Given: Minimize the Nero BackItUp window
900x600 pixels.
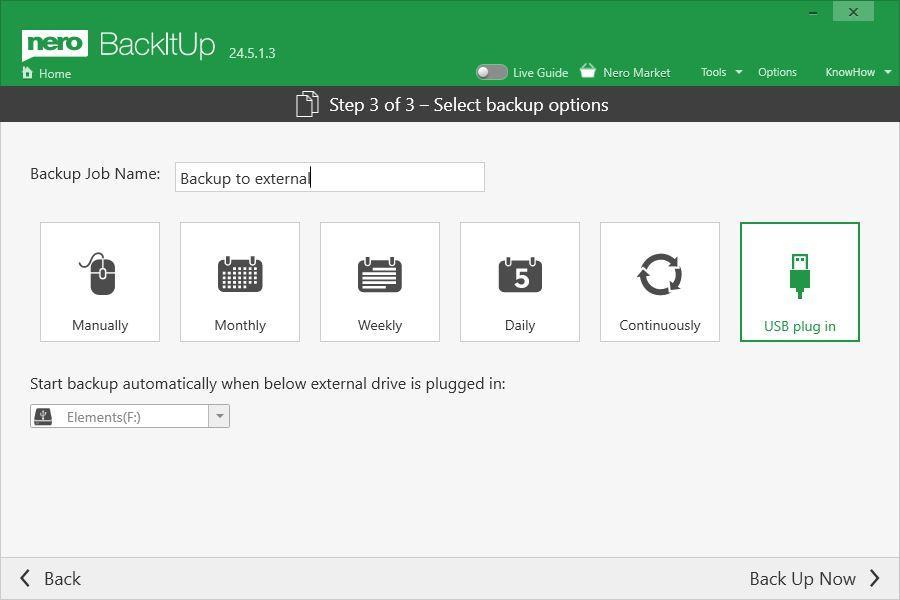Looking at the screenshot, I should pos(813,13).
